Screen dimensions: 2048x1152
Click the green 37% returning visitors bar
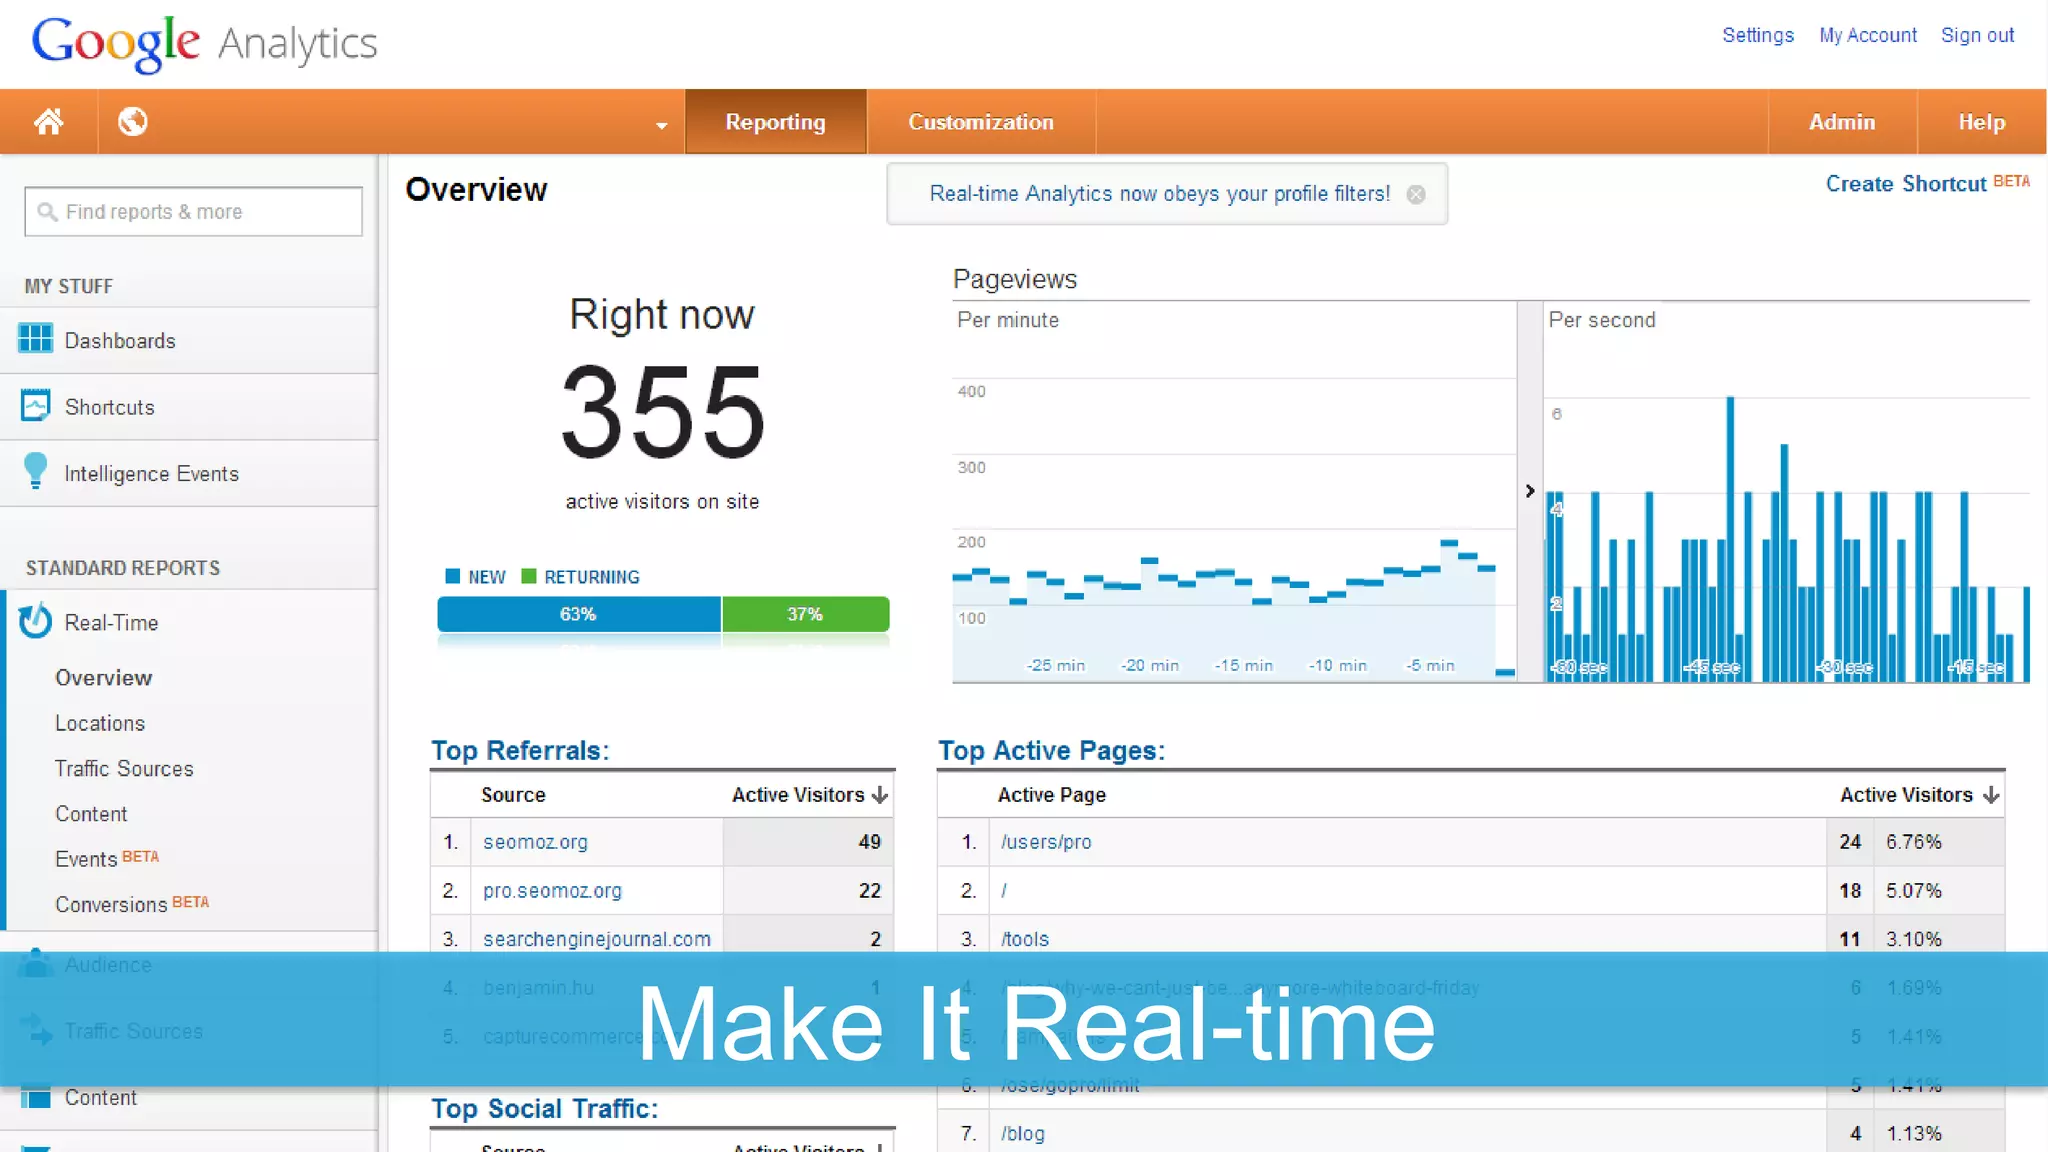(x=805, y=614)
